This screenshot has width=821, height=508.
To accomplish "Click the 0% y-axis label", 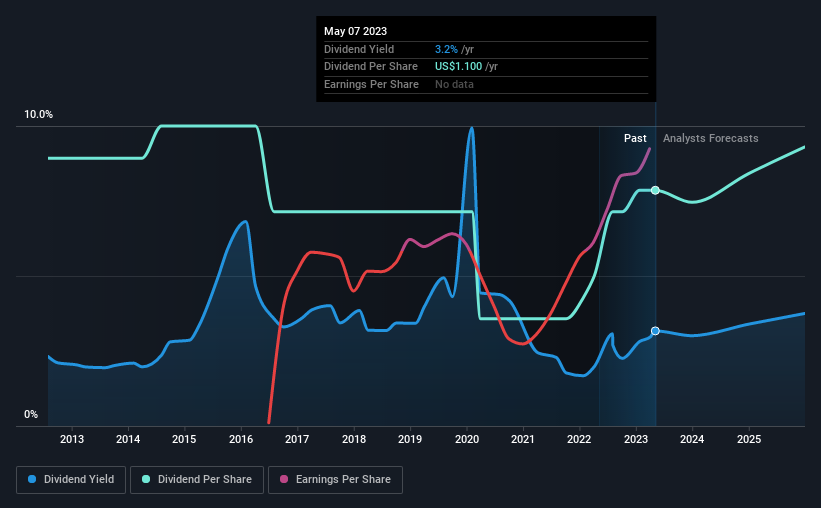I will click(x=31, y=414).
